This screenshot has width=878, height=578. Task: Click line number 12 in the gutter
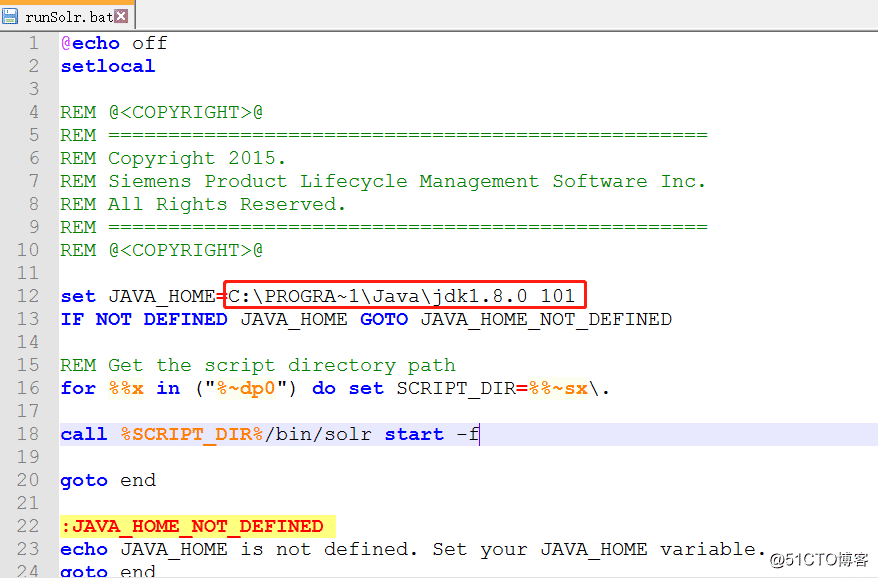28,296
